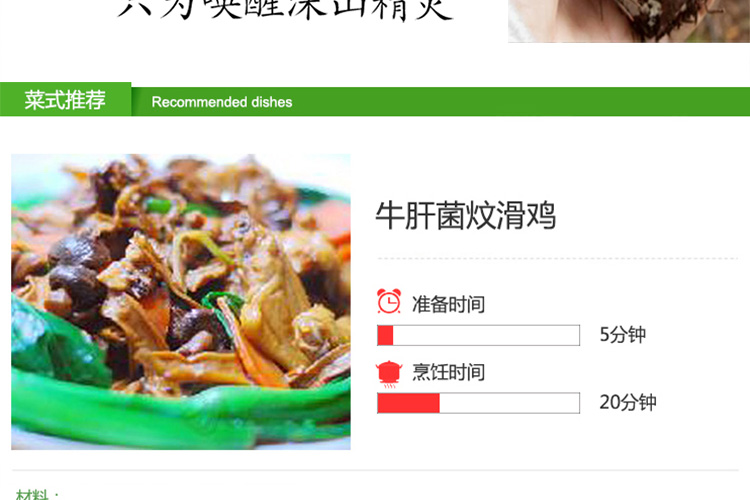This screenshot has width=750, height=500.
Task: Open the dried mushroom image at top right
Action: pyautogui.click(x=629, y=21)
